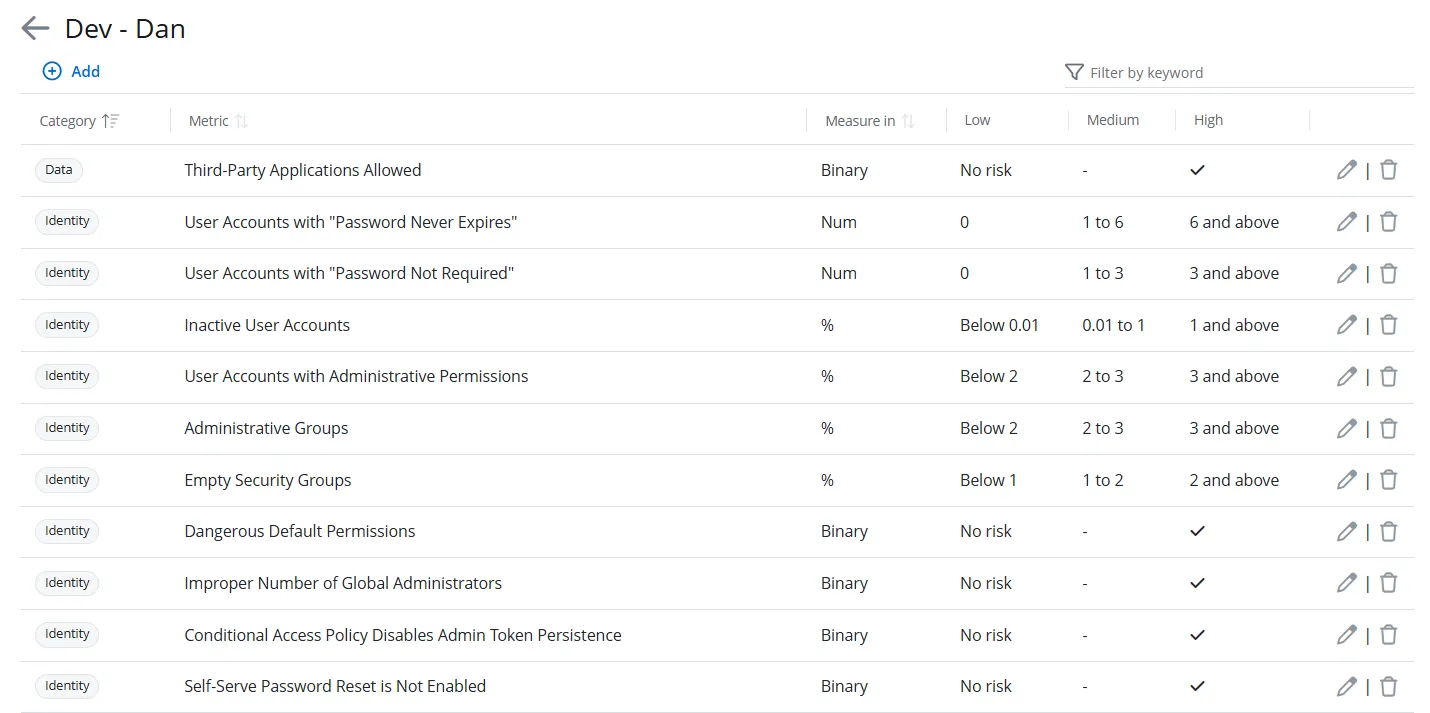The width and height of the screenshot is (1430, 713).
Task: Delete User Accounts with Administrative Permissions row
Action: (x=1388, y=376)
